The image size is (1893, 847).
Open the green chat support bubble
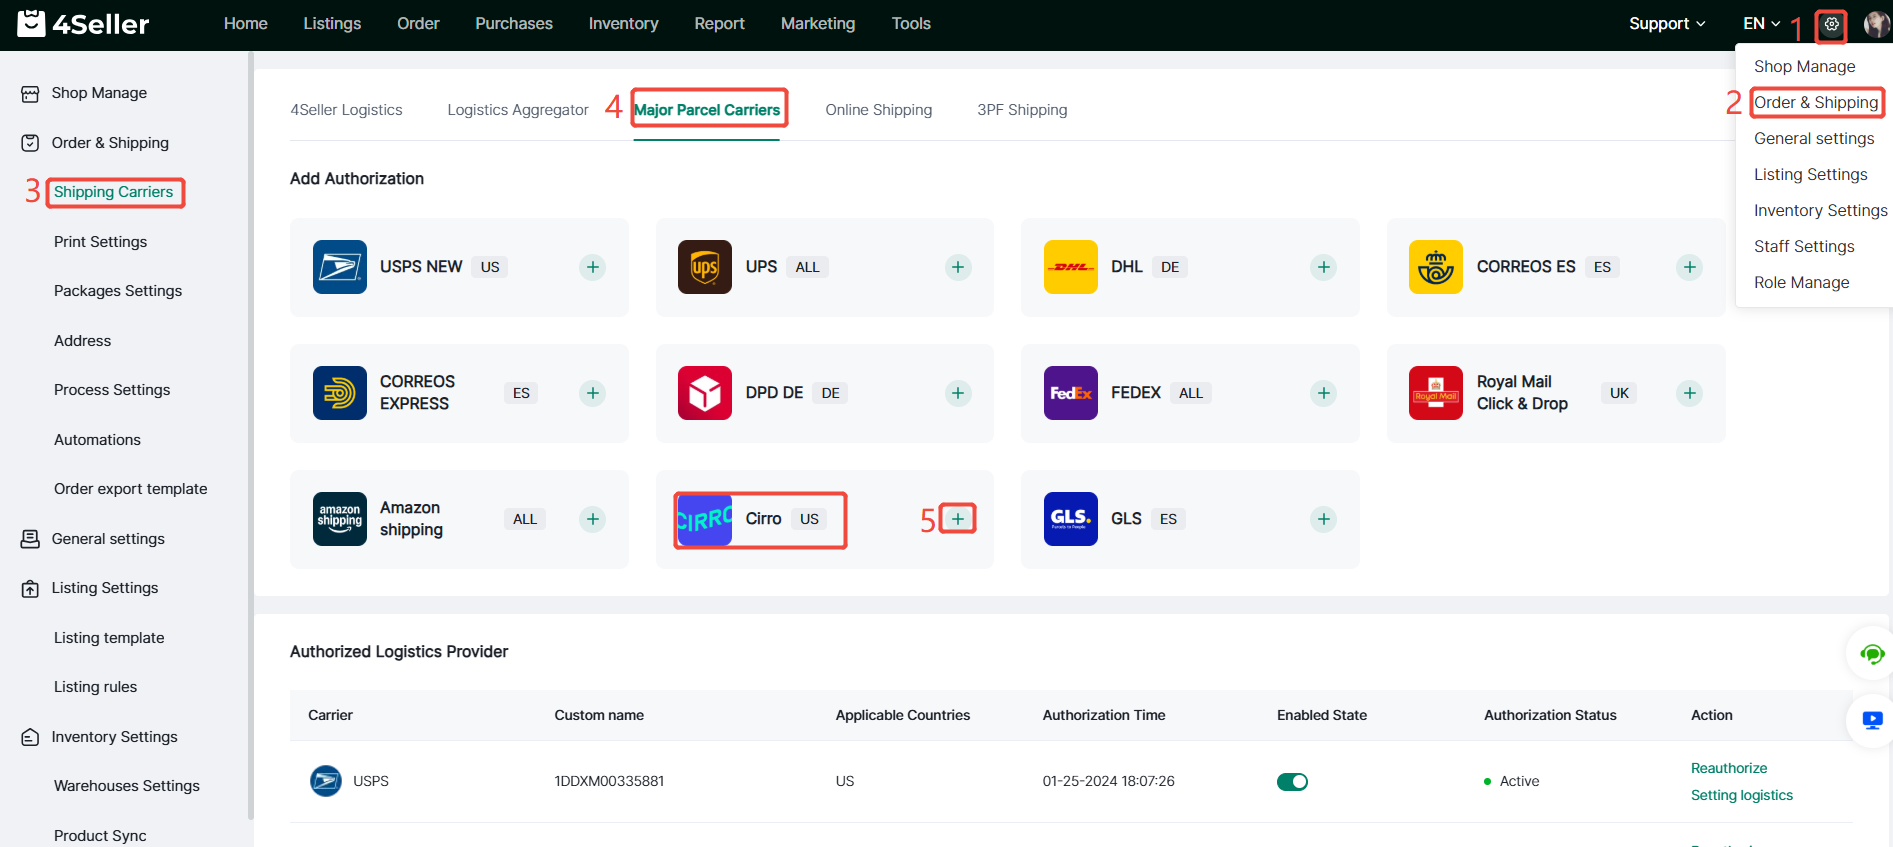1872,654
